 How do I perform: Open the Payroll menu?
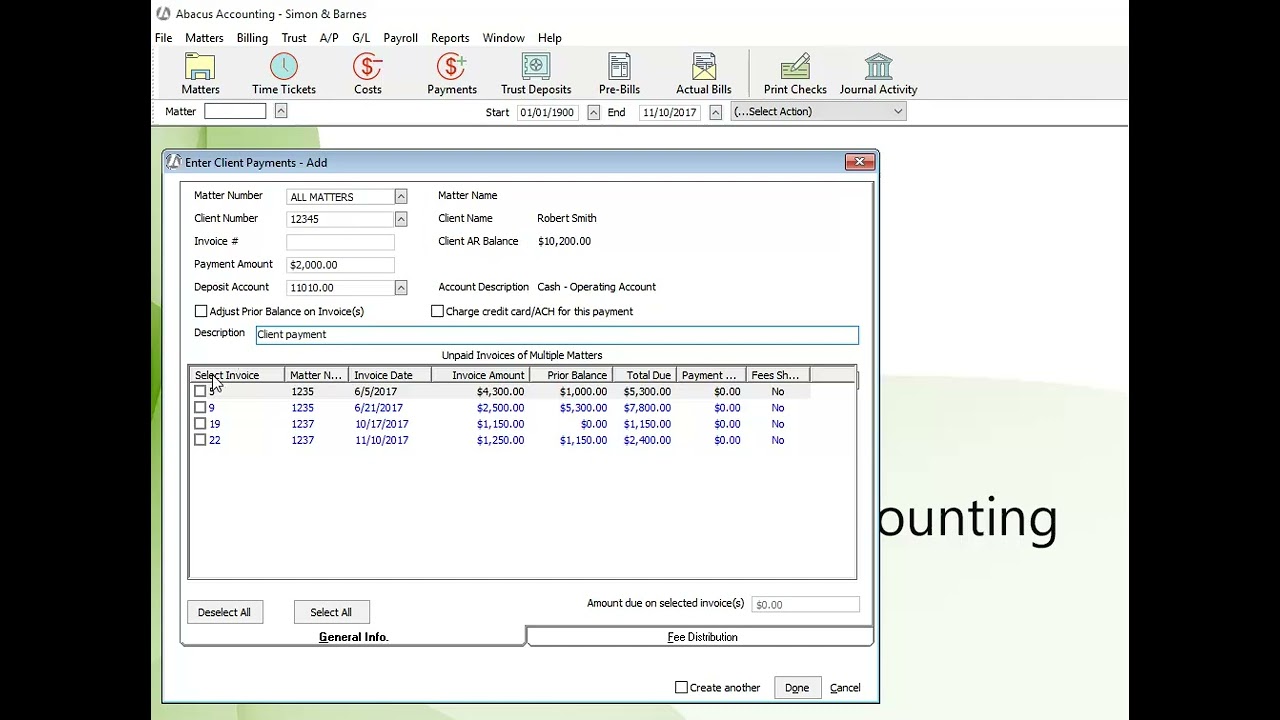[400, 38]
